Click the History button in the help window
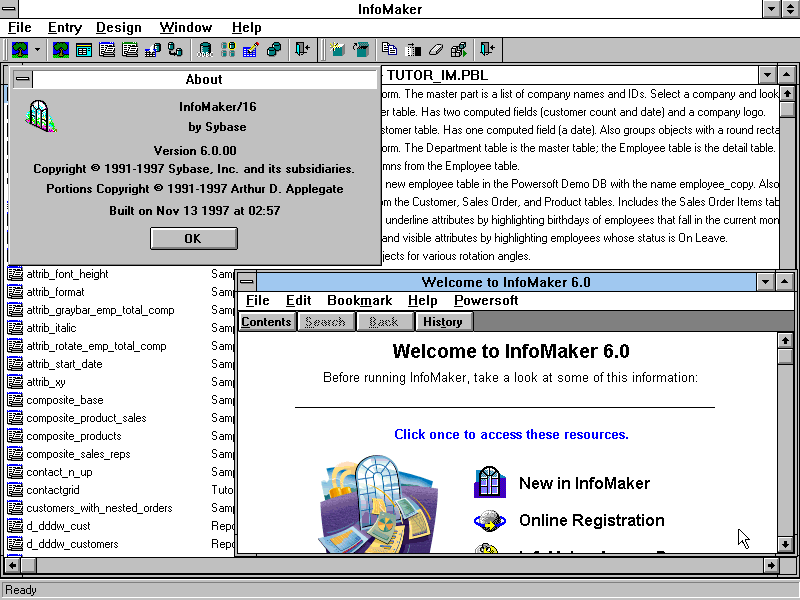The image size is (800, 600). coord(442,322)
